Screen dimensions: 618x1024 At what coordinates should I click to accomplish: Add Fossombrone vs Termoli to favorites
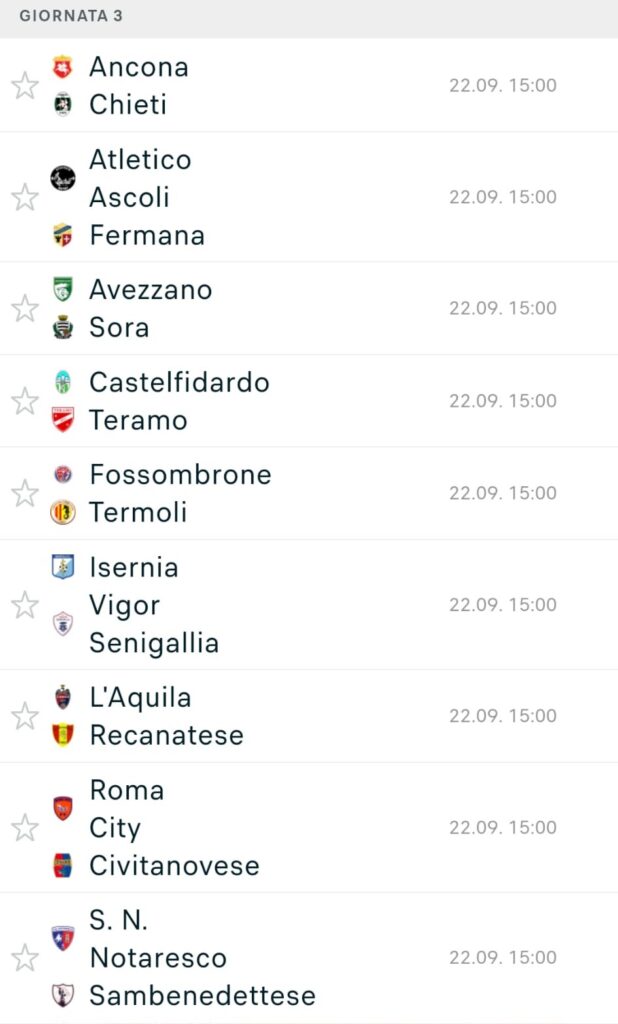25,493
